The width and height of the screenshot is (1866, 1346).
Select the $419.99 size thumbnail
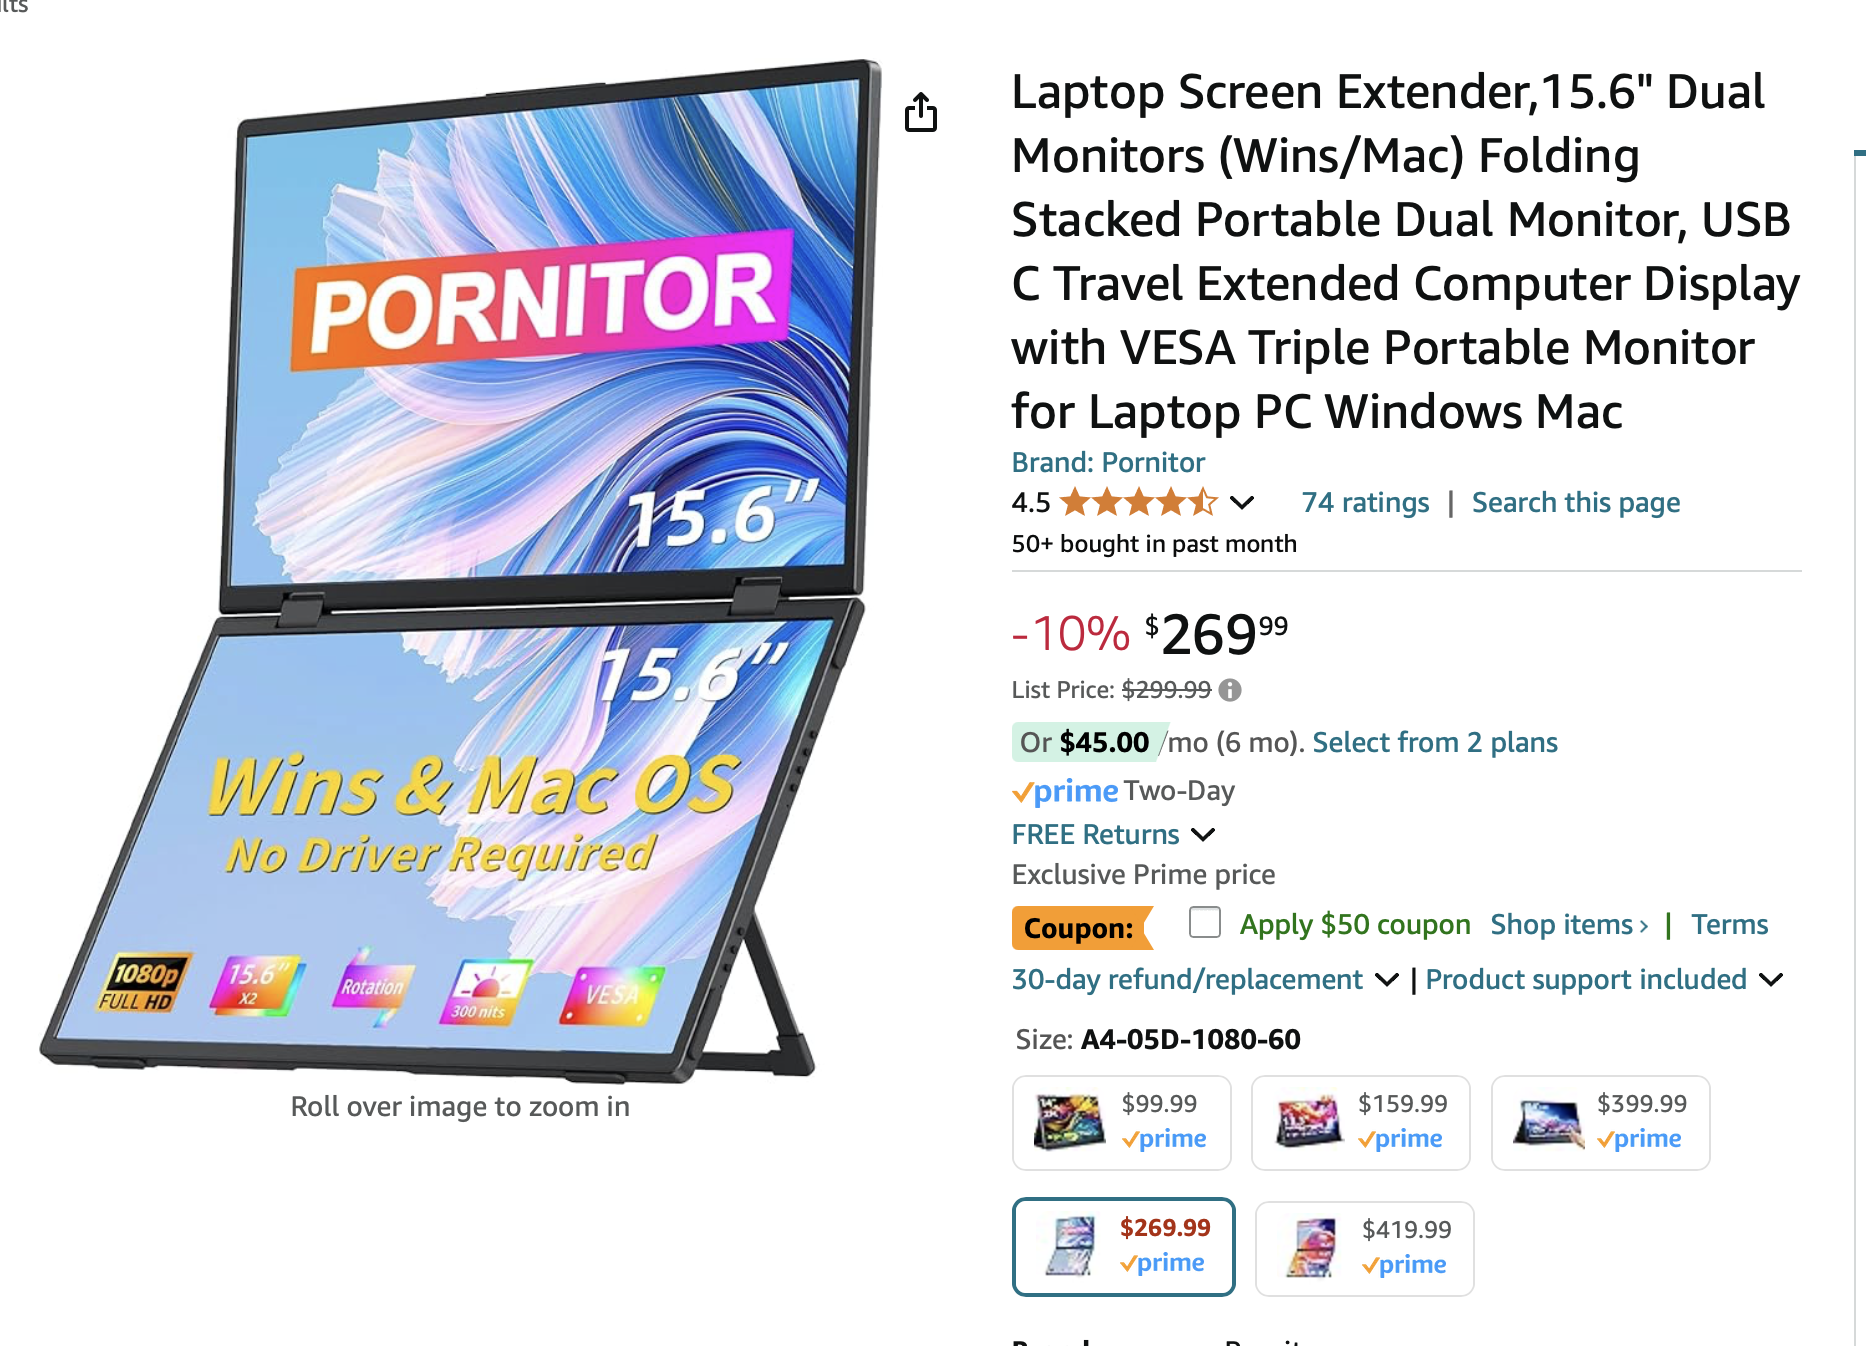[x=1364, y=1248]
